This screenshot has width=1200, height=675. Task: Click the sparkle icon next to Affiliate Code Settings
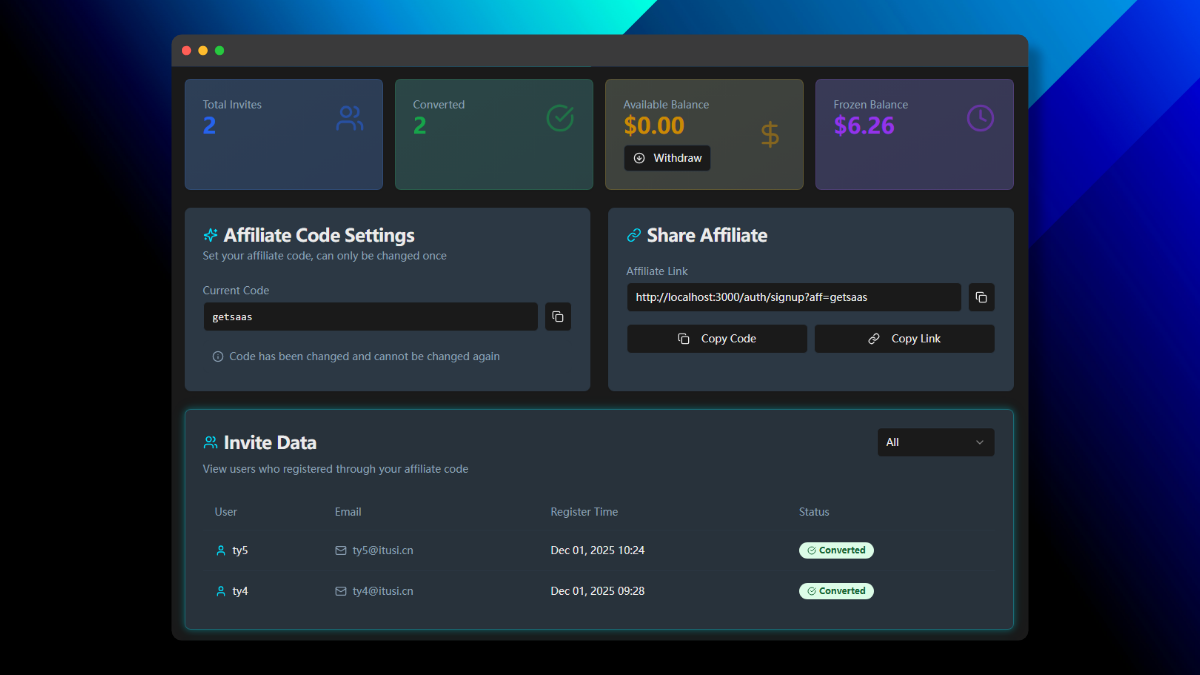(210, 235)
